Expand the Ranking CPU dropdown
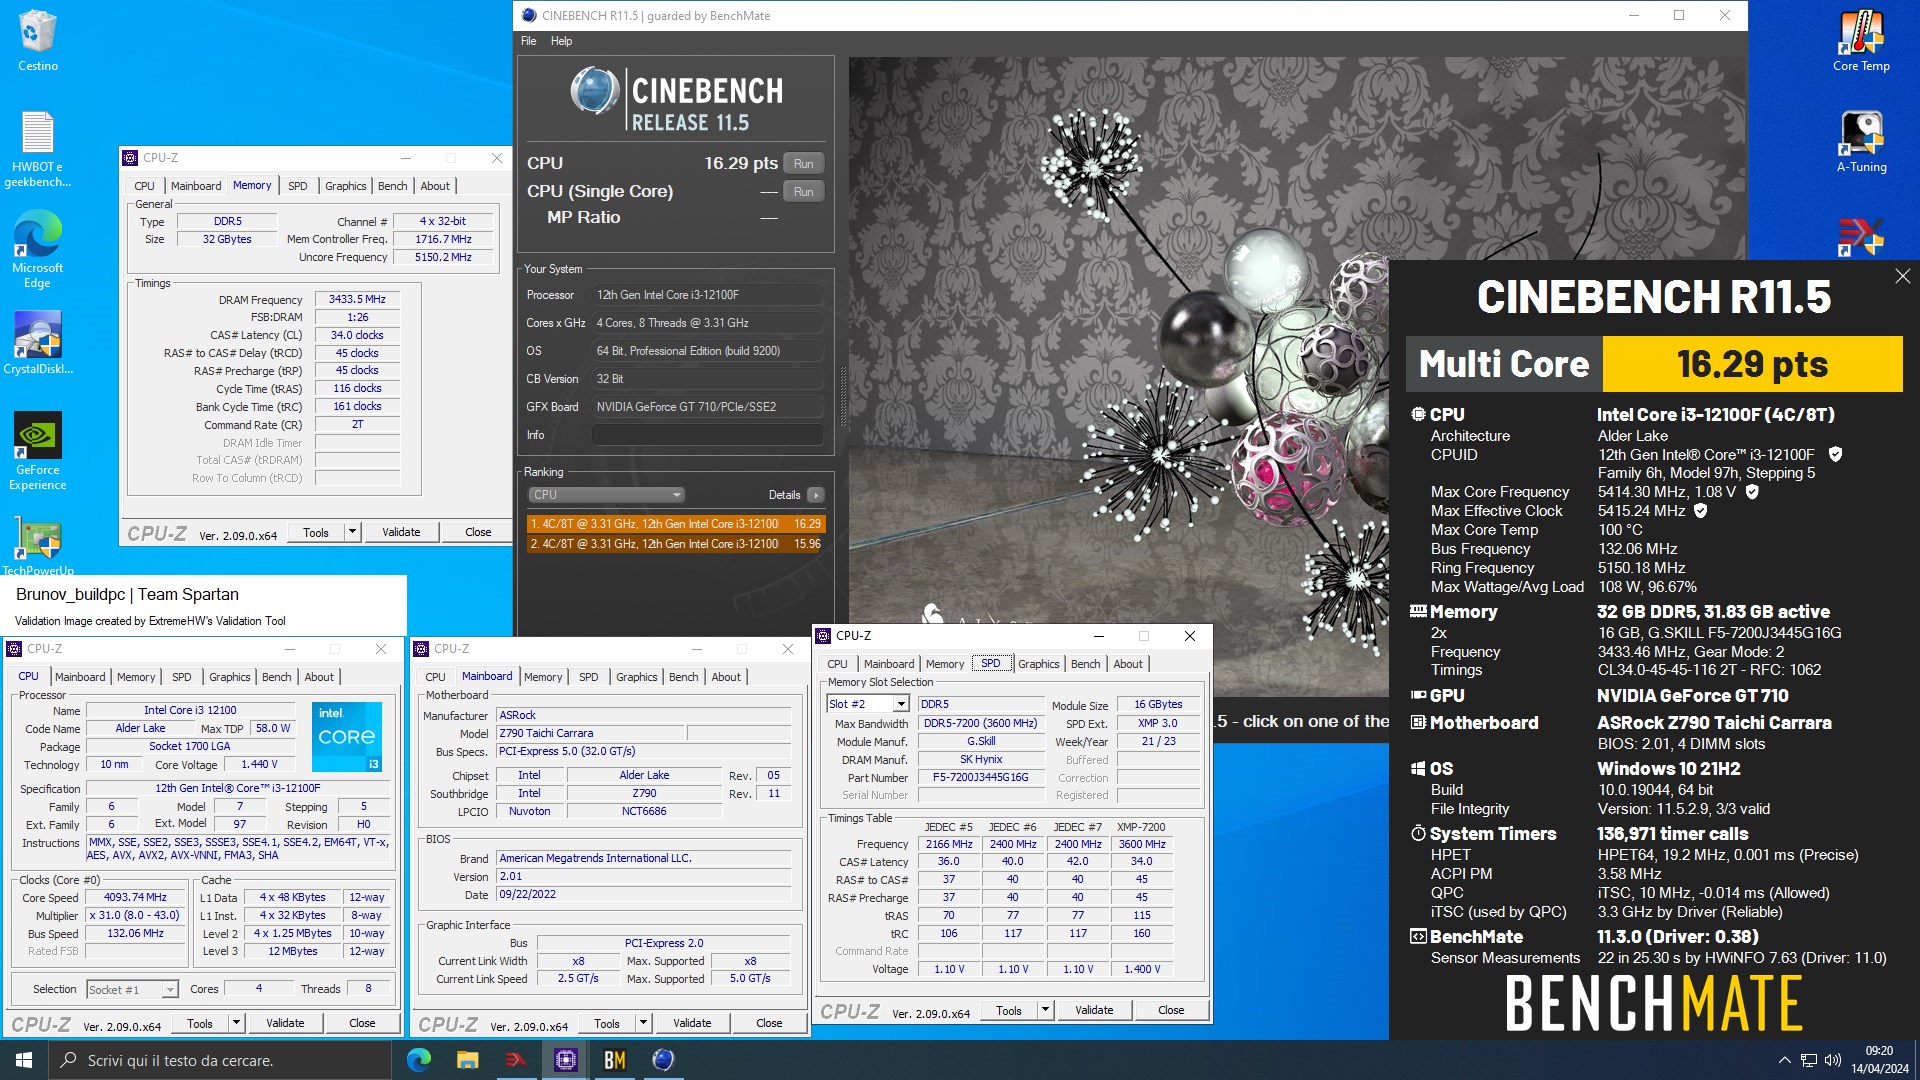 606,495
